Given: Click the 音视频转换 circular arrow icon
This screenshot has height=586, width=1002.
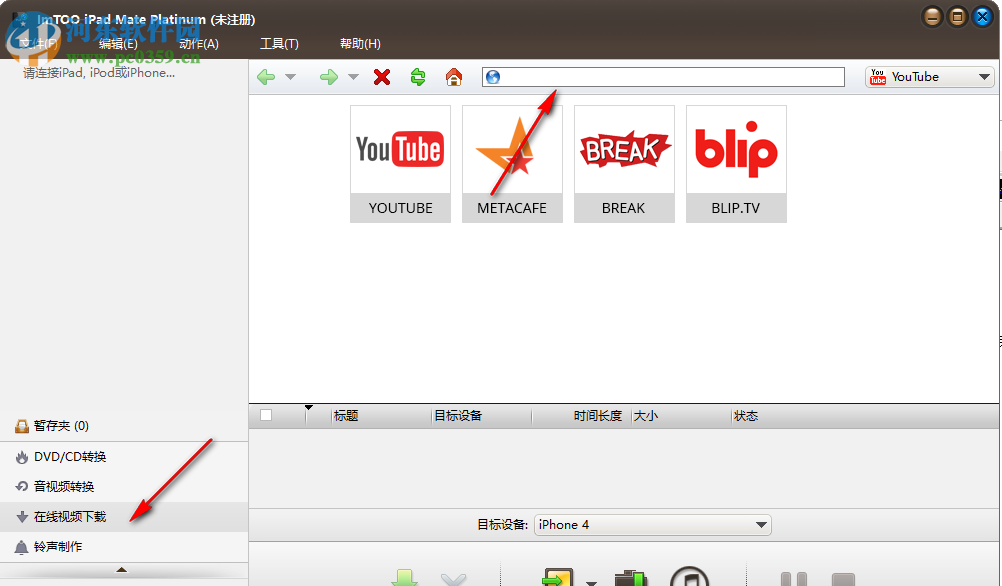Looking at the screenshot, I should [x=22, y=486].
